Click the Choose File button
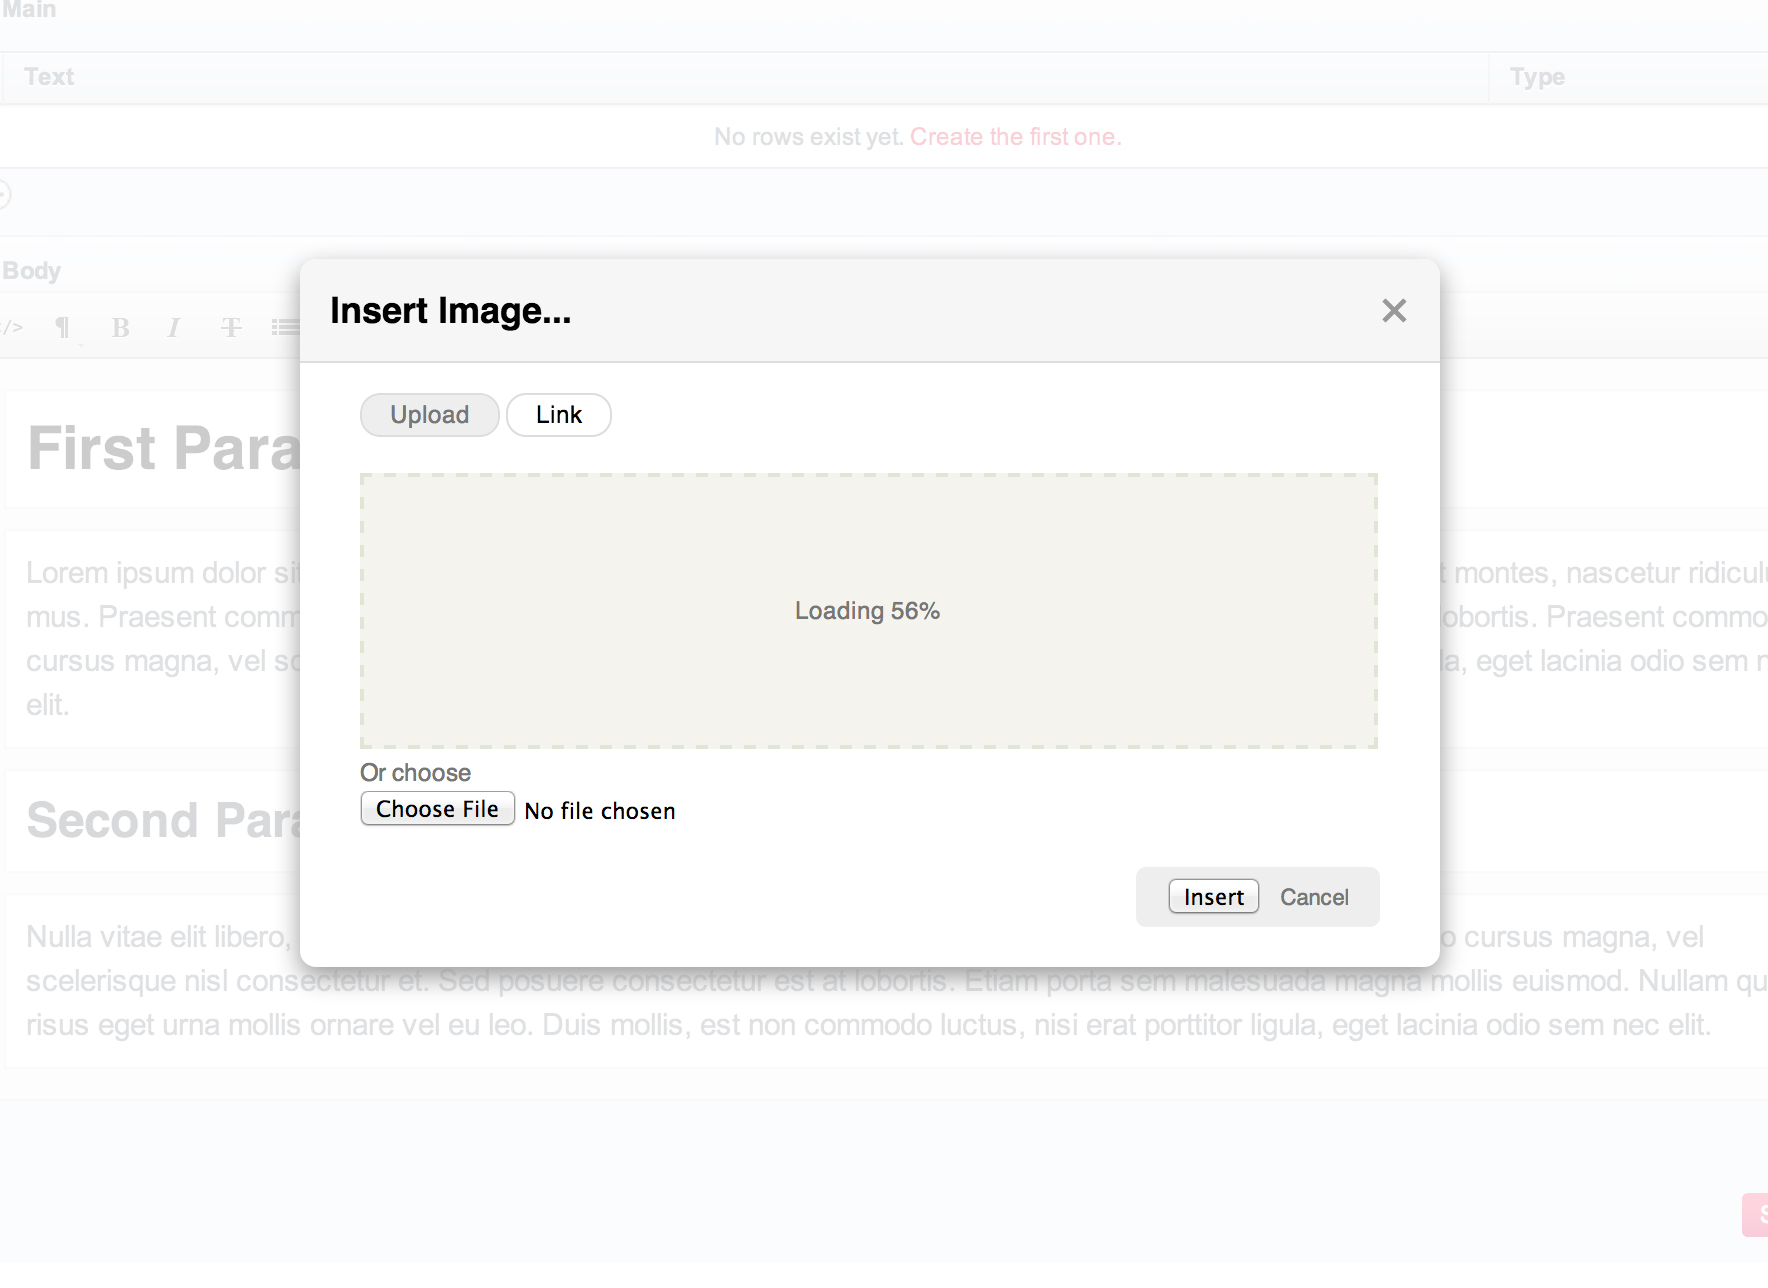The height and width of the screenshot is (1288, 1768). [438, 809]
